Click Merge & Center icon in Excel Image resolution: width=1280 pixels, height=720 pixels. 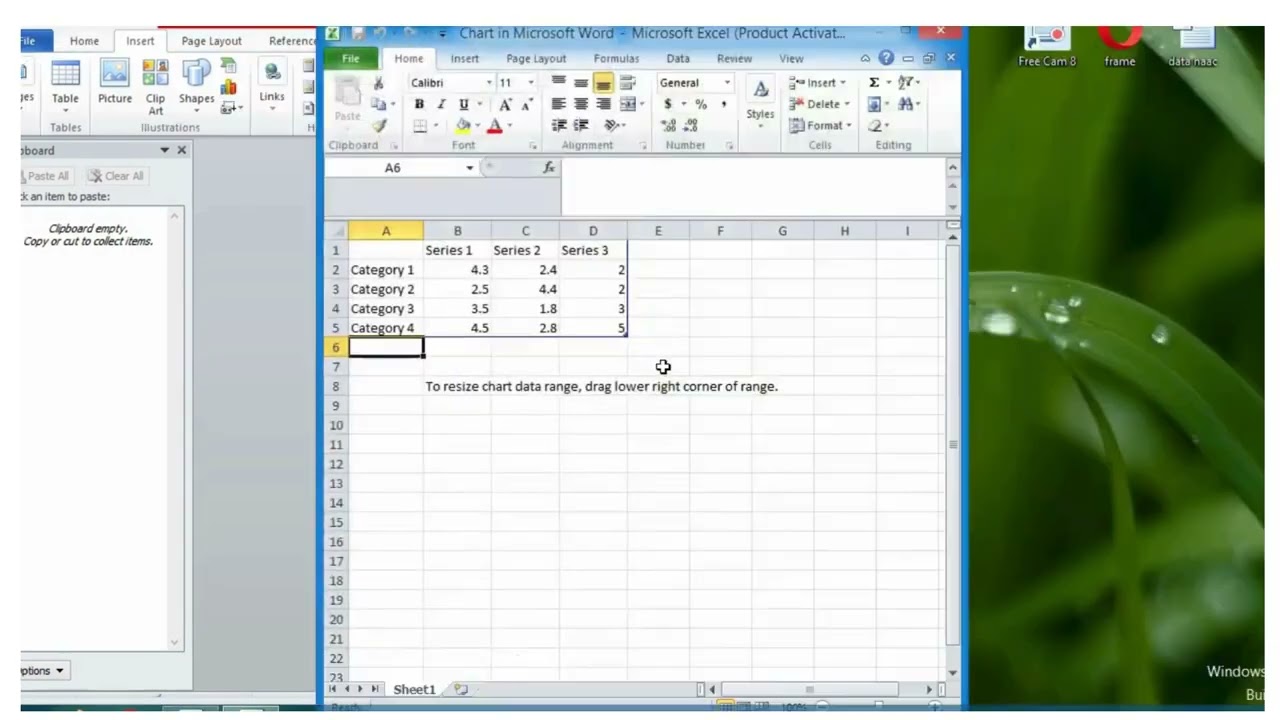coord(627,104)
